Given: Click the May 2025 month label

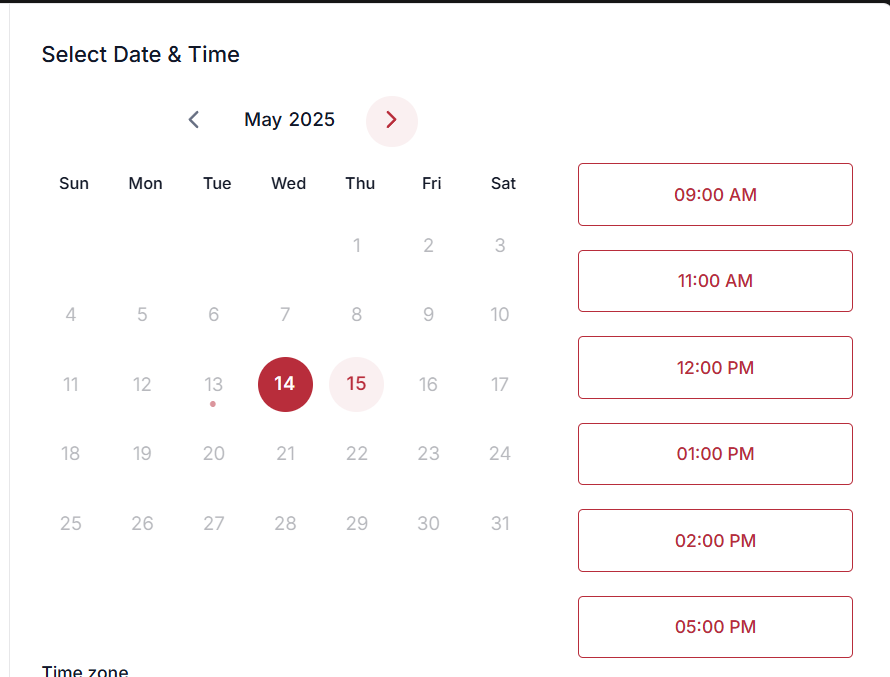Looking at the screenshot, I should 290,120.
